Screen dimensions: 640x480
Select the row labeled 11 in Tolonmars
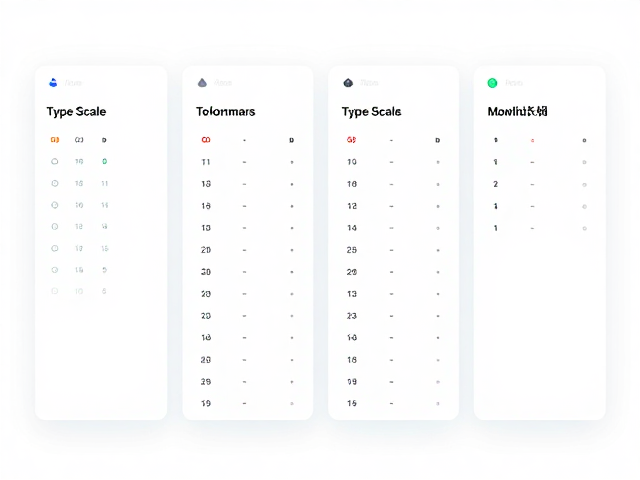[247, 162]
